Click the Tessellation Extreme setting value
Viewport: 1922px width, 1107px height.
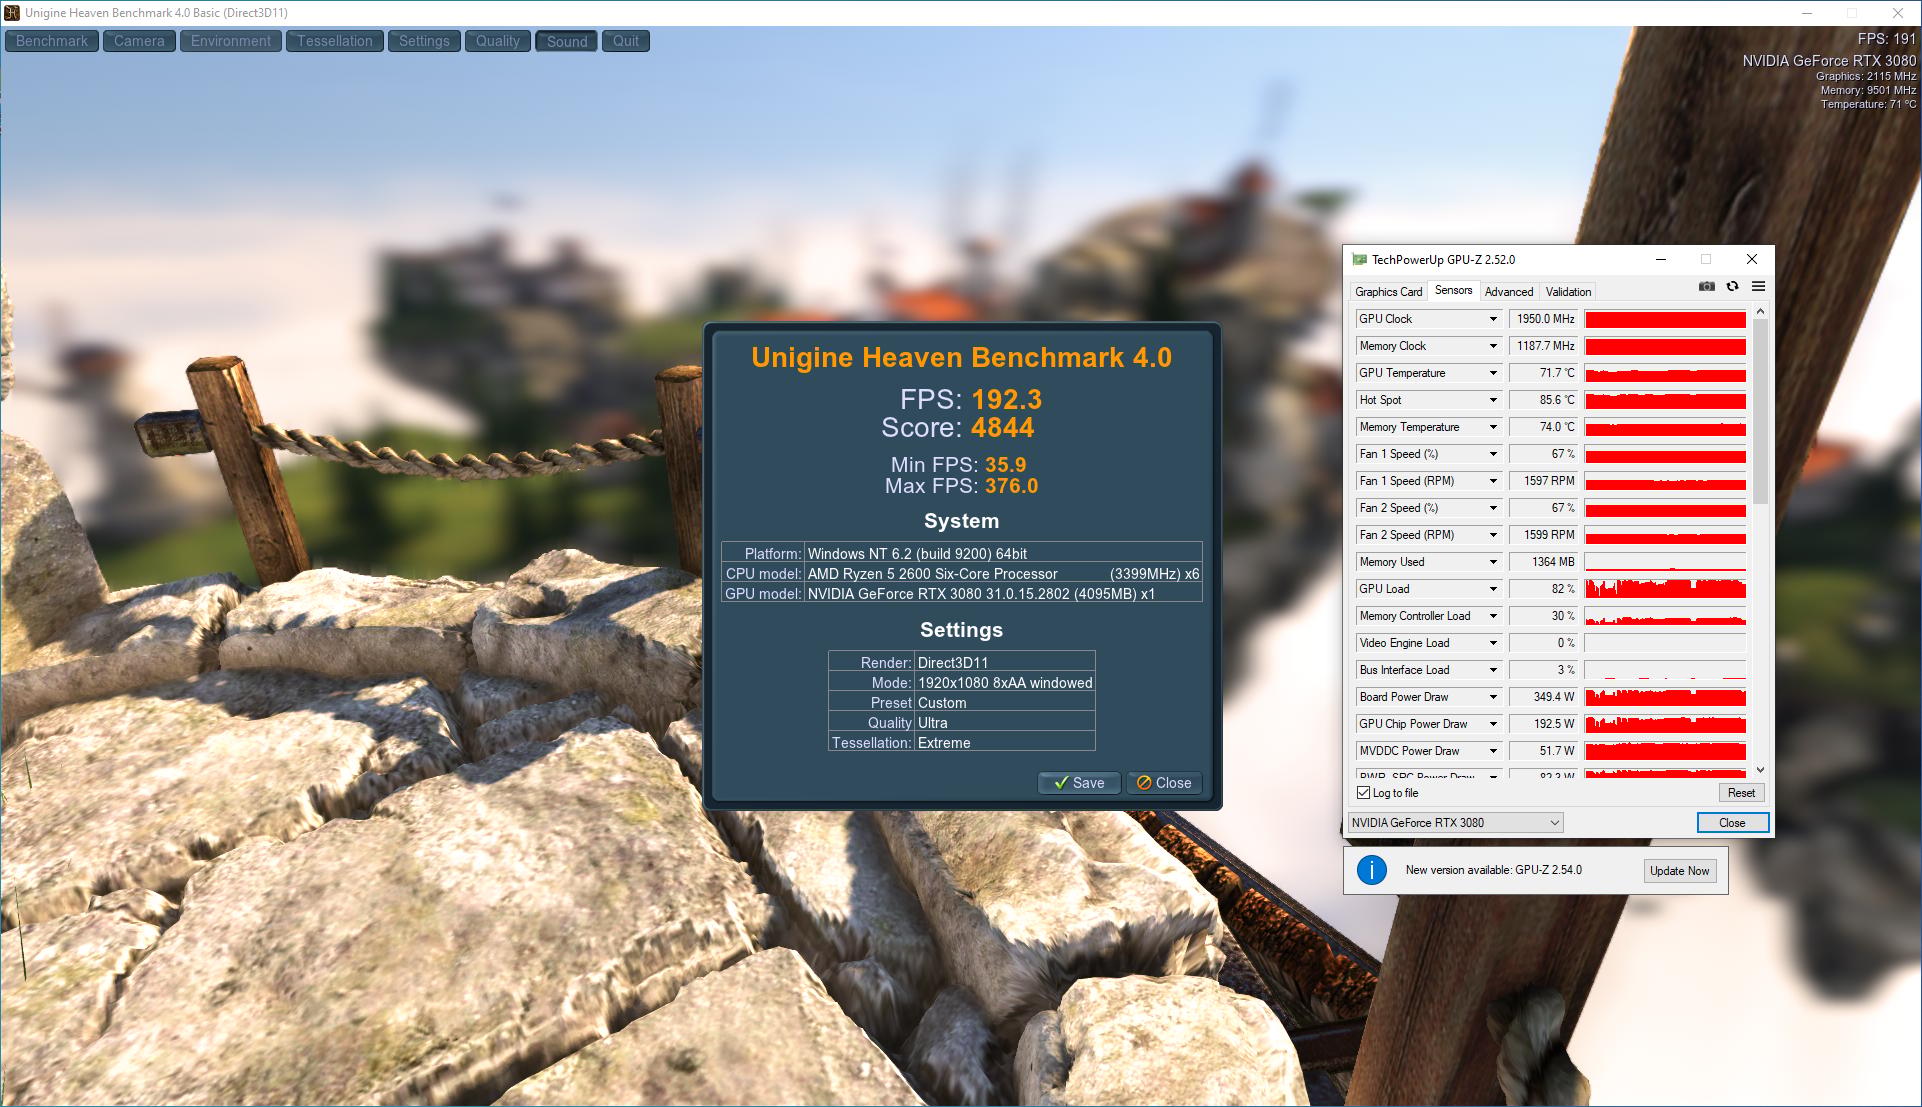coord(1005,743)
